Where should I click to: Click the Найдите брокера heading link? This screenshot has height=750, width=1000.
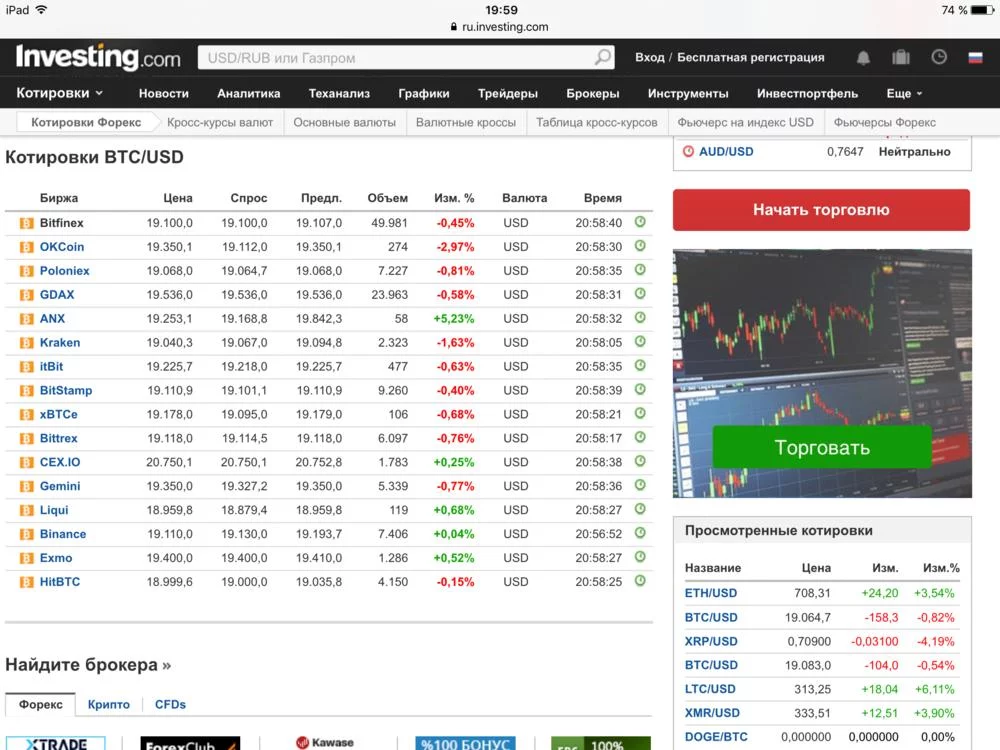[88, 665]
